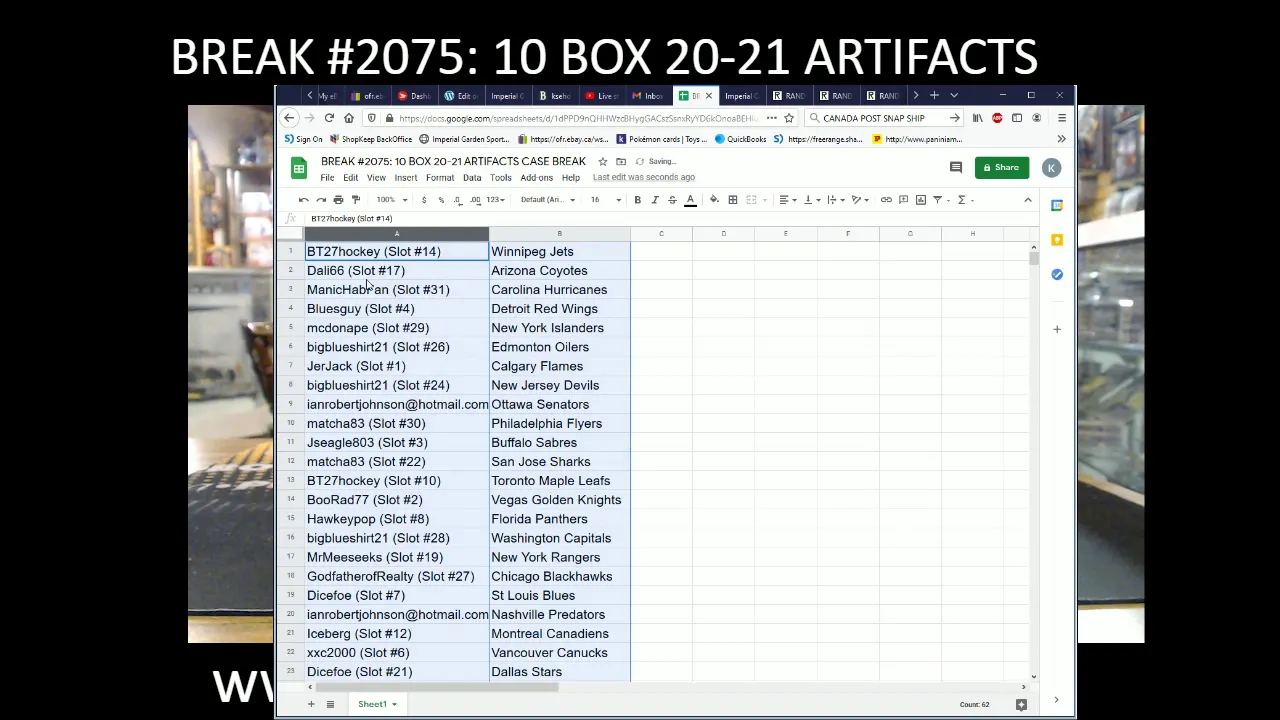Toggle strikethrough formatting
The image size is (1280, 720).
tap(672, 200)
